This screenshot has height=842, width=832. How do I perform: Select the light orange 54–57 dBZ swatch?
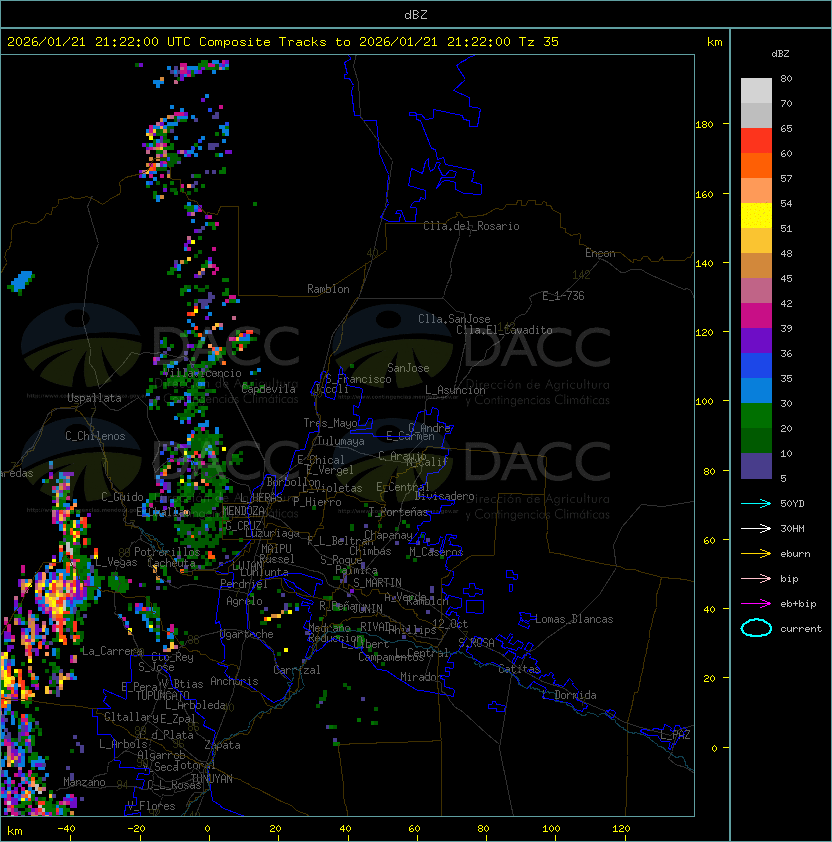coord(756,191)
